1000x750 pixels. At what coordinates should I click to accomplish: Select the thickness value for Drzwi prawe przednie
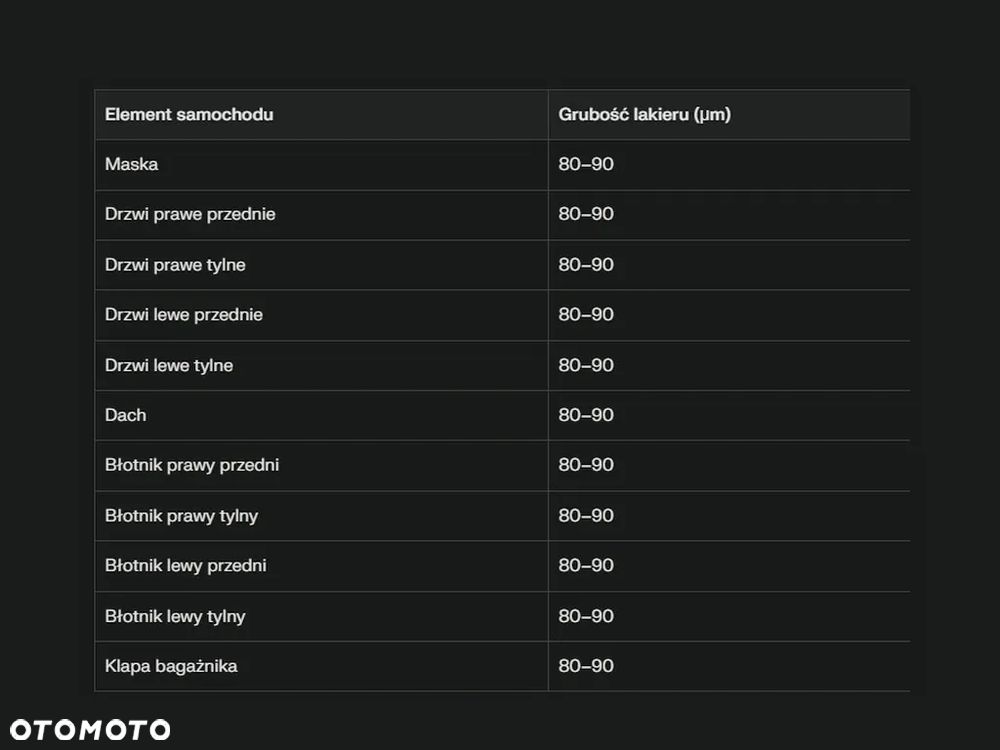(x=586, y=214)
